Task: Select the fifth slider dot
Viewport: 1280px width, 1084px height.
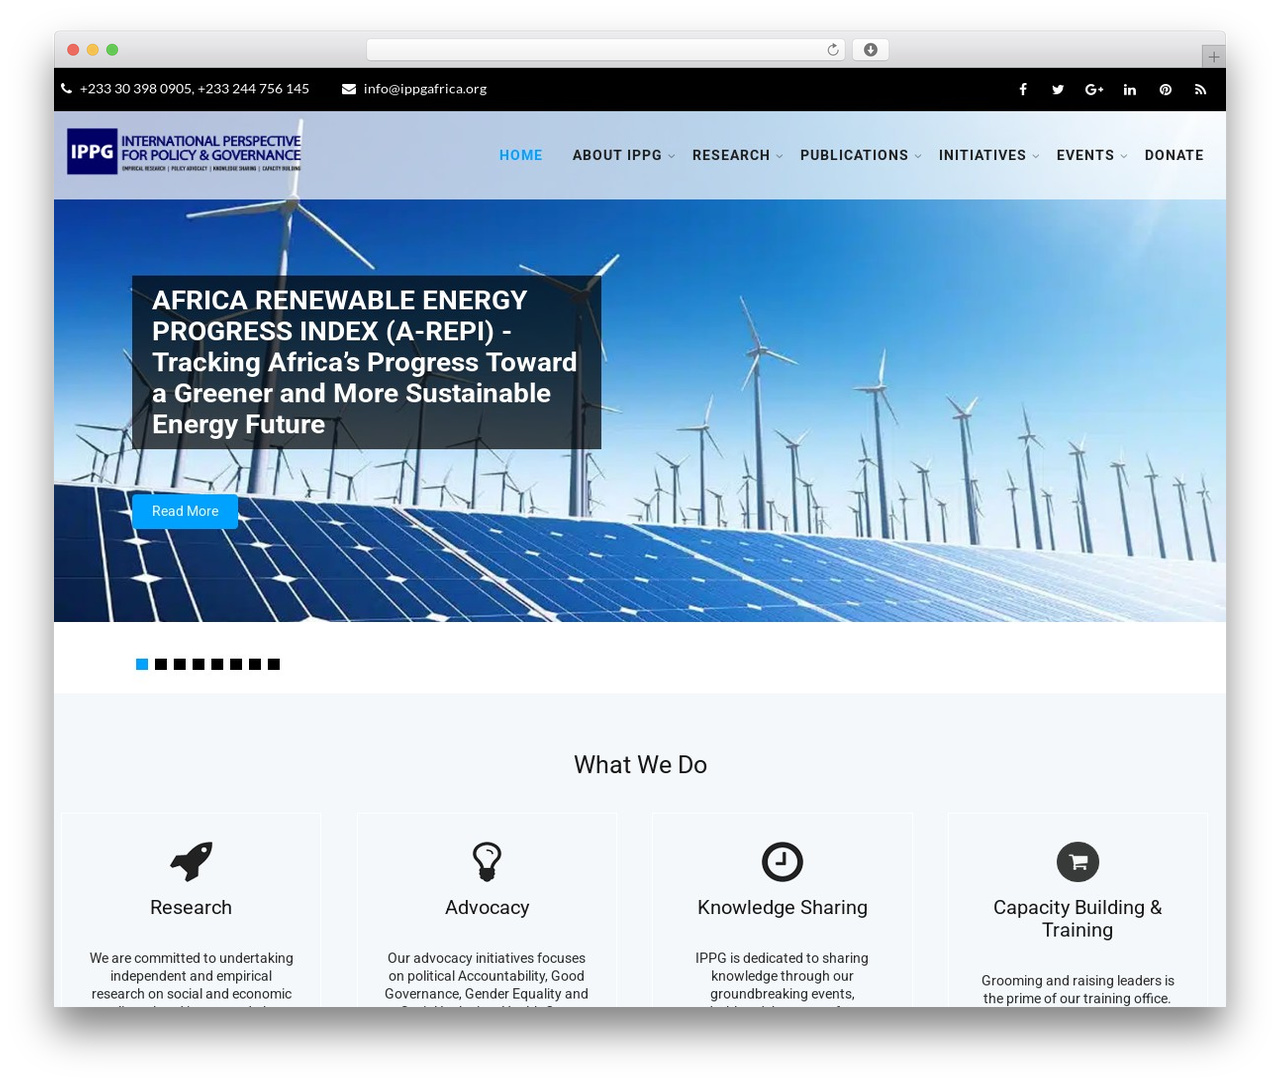Action: tap(217, 664)
